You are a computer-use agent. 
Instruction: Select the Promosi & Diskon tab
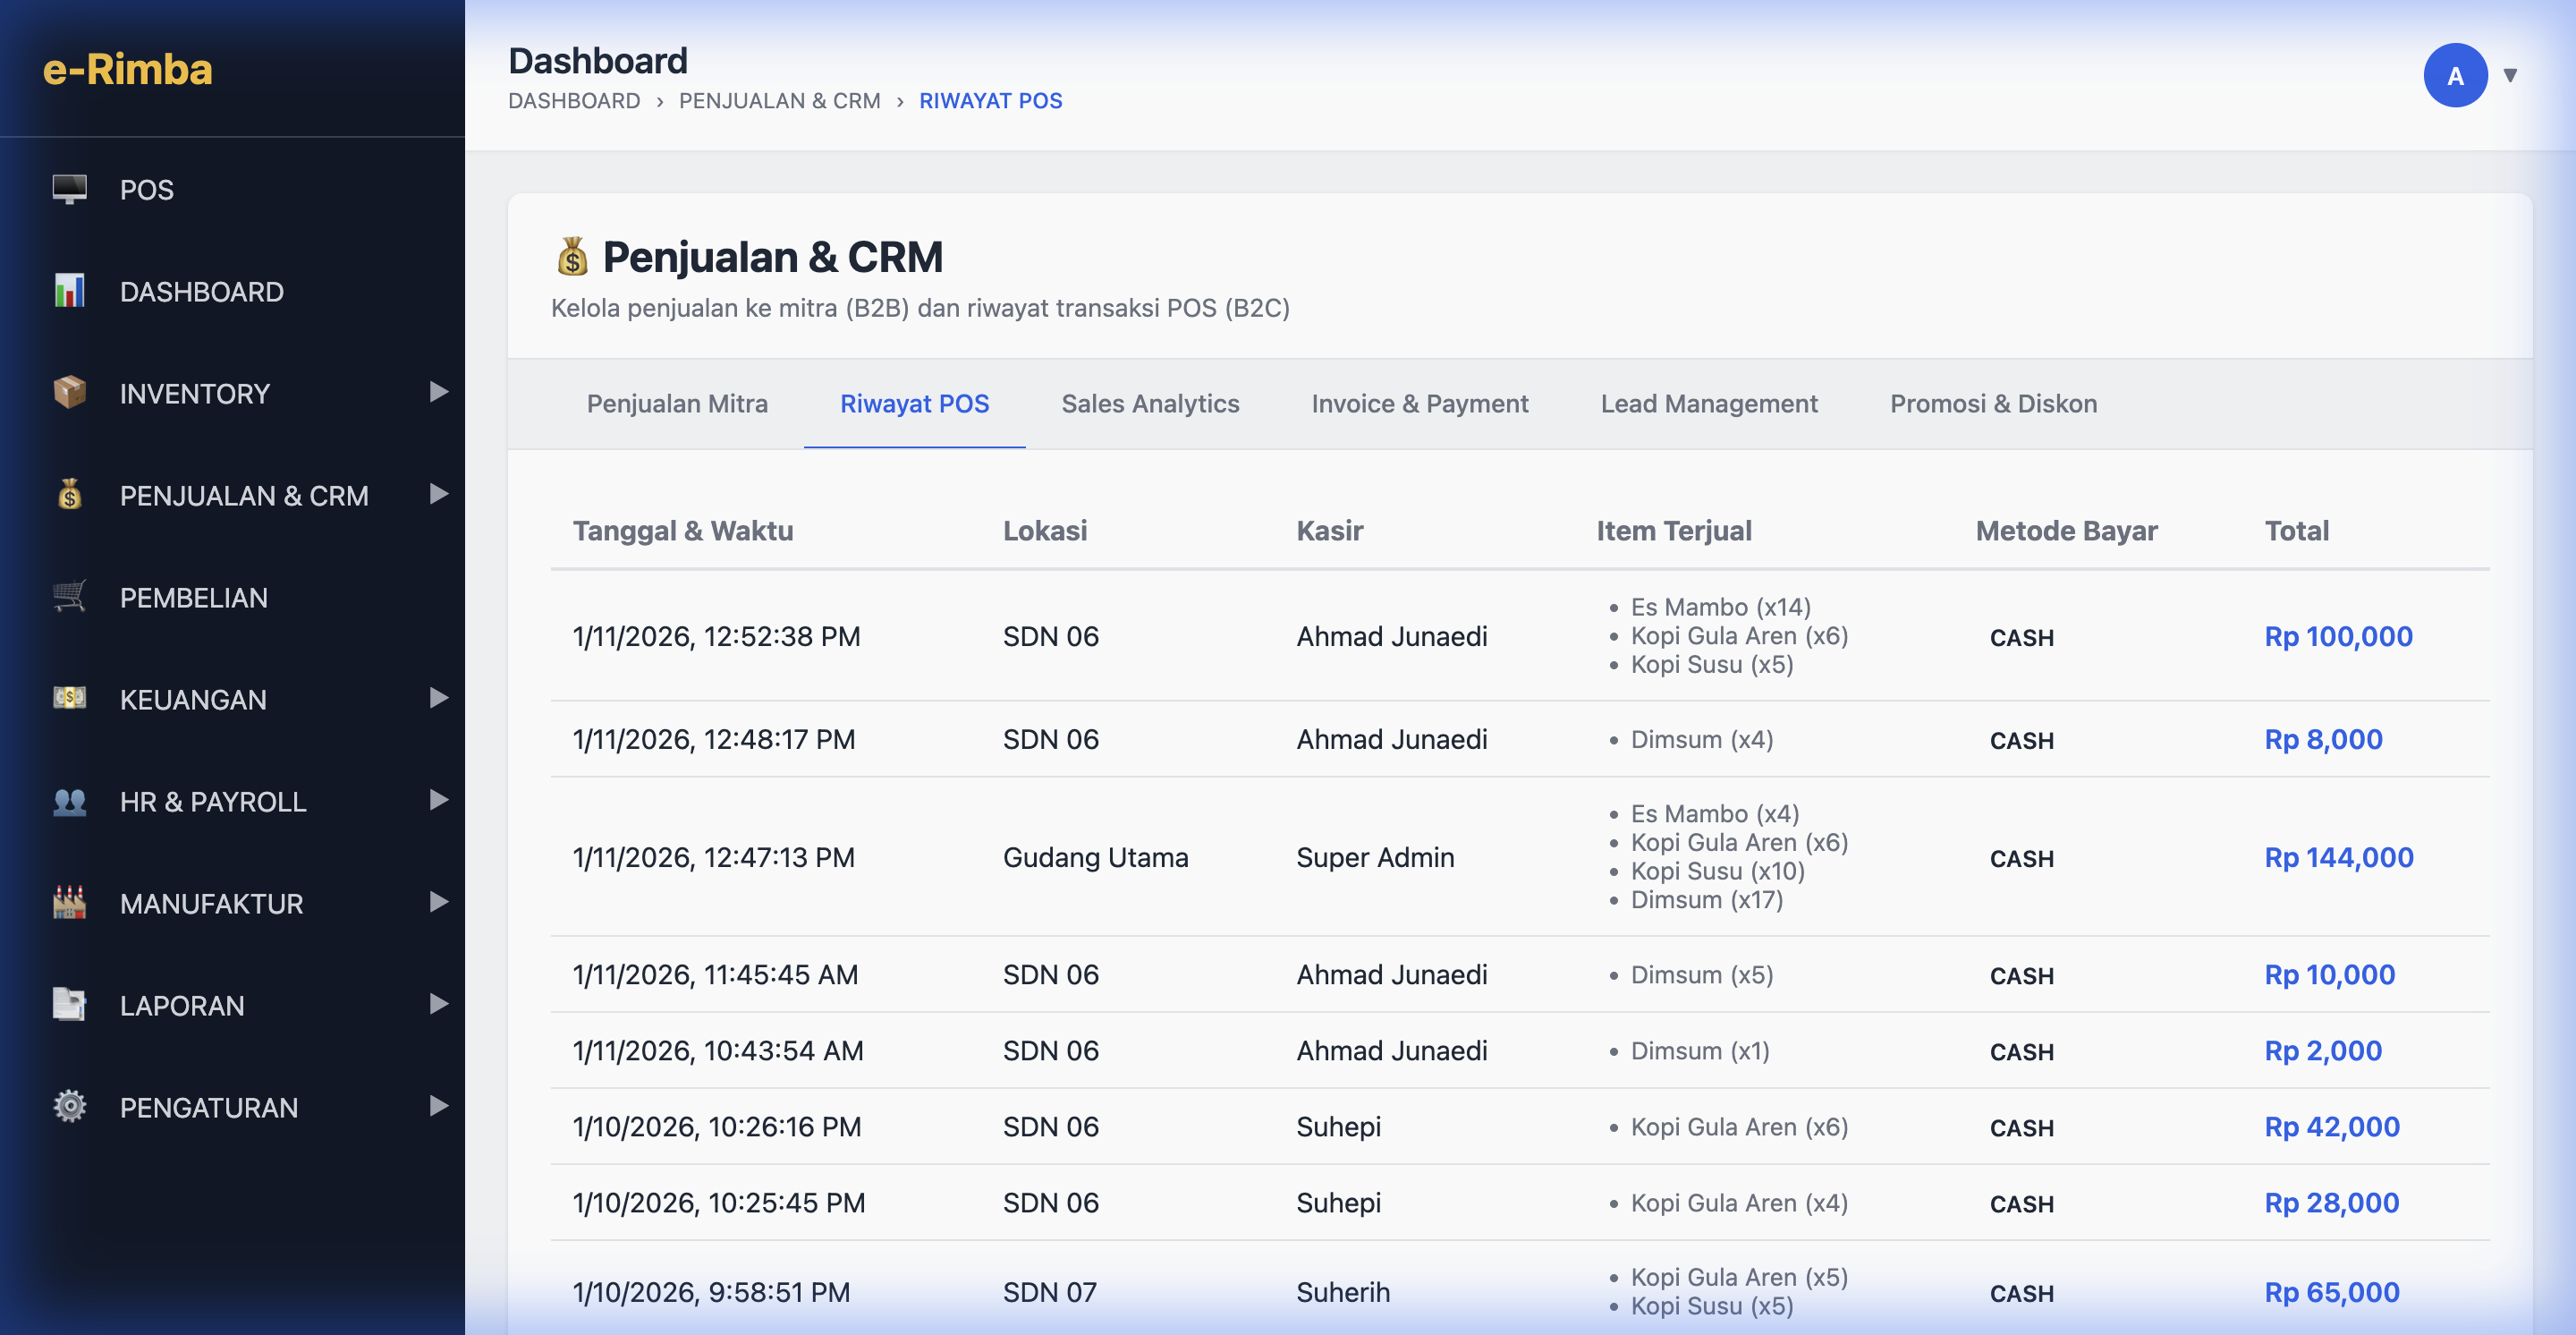click(x=1992, y=404)
